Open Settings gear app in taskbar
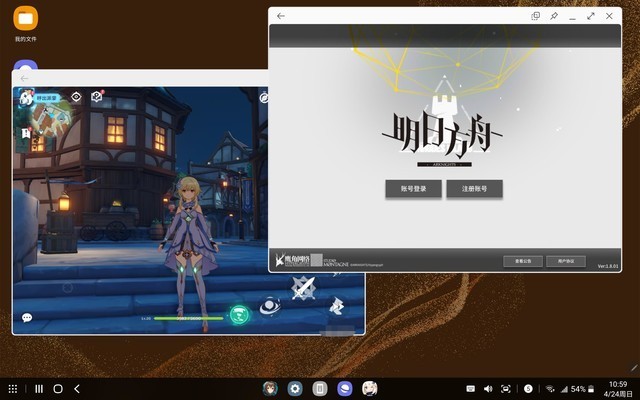Screen dimensions: 640x400 (295, 389)
